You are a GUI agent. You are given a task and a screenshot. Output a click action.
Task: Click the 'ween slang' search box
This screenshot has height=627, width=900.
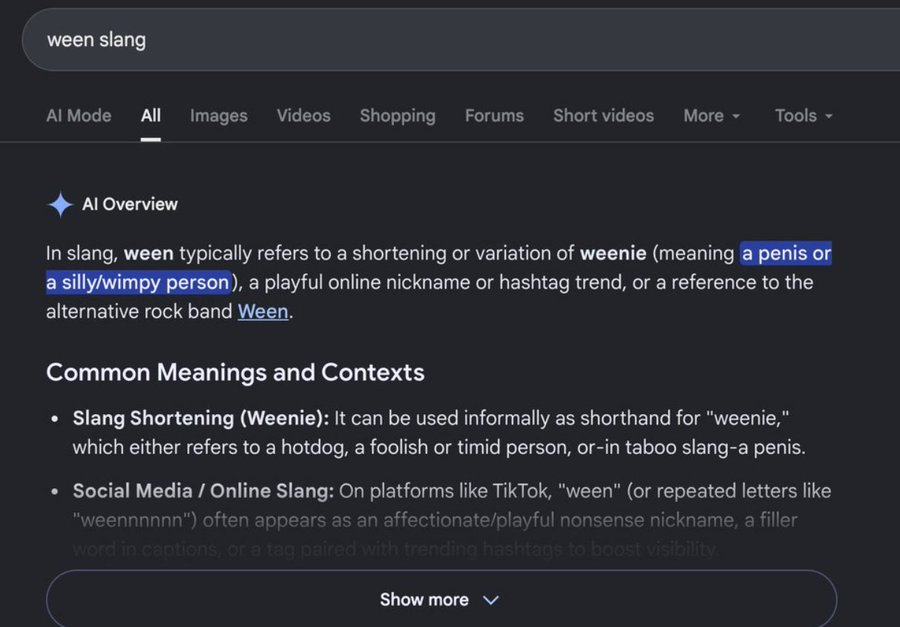tap(460, 40)
